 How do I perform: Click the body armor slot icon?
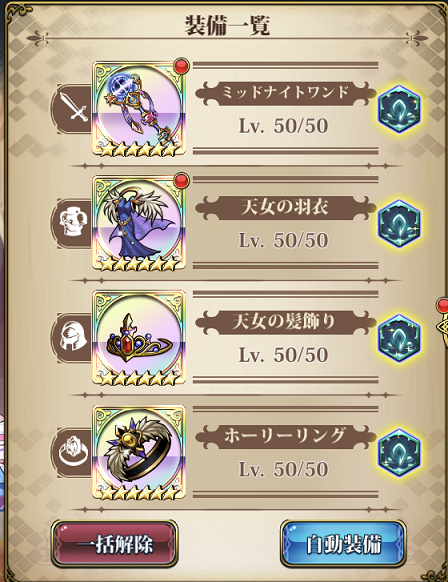point(73,223)
